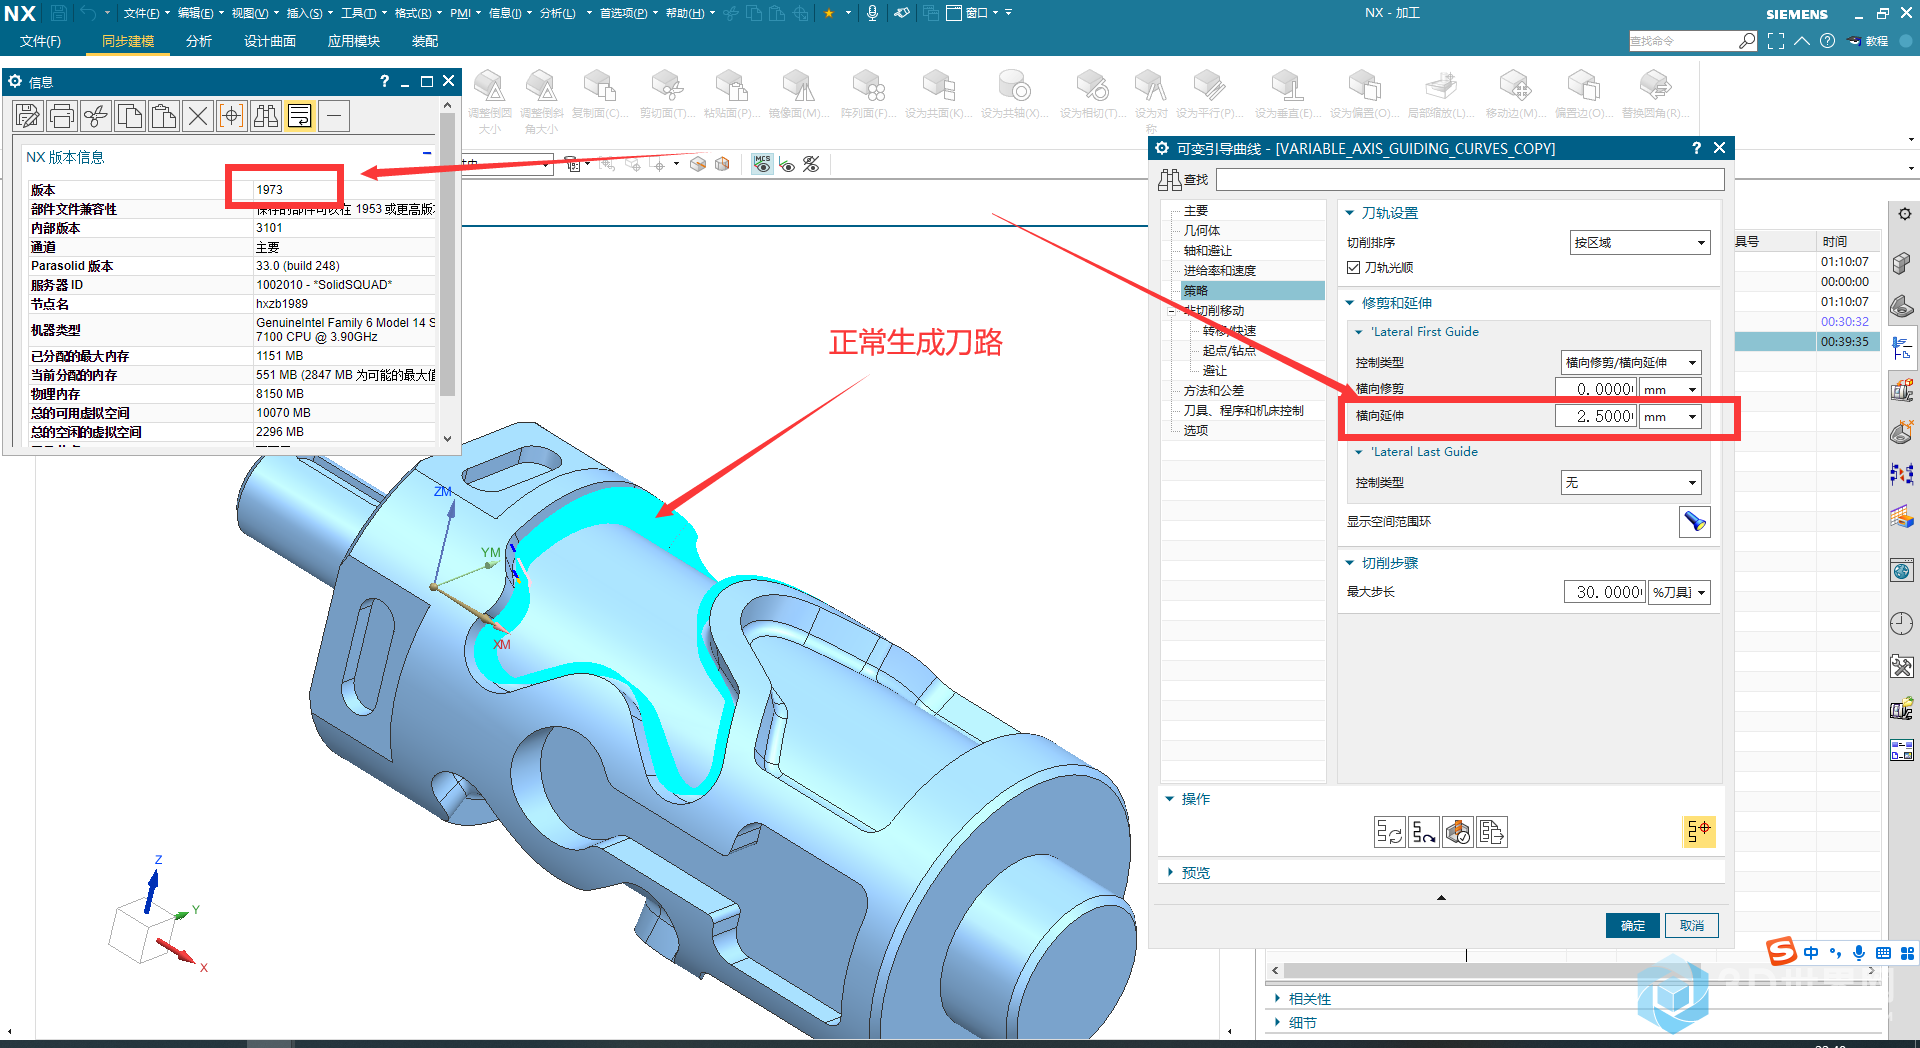Toggle the crossed-out eye hide icon in view toolbar
Viewport: 1920px width, 1048px height.
811,164
